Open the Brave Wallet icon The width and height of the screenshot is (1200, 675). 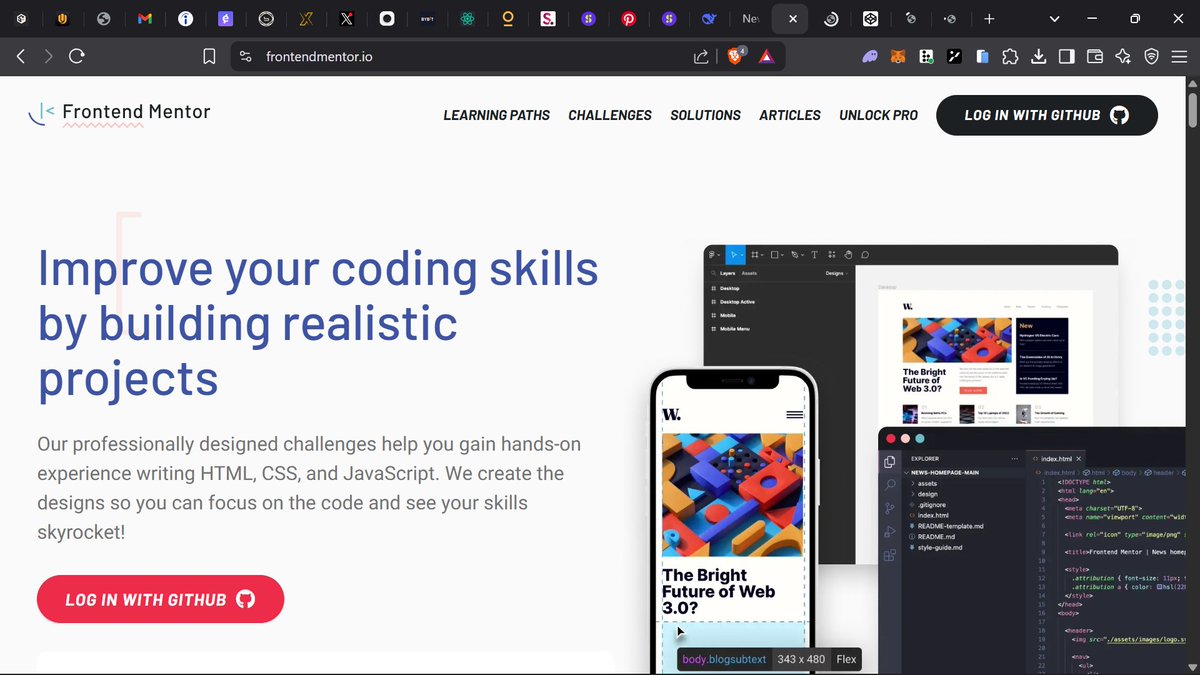pyautogui.click(x=1094, y=57)
